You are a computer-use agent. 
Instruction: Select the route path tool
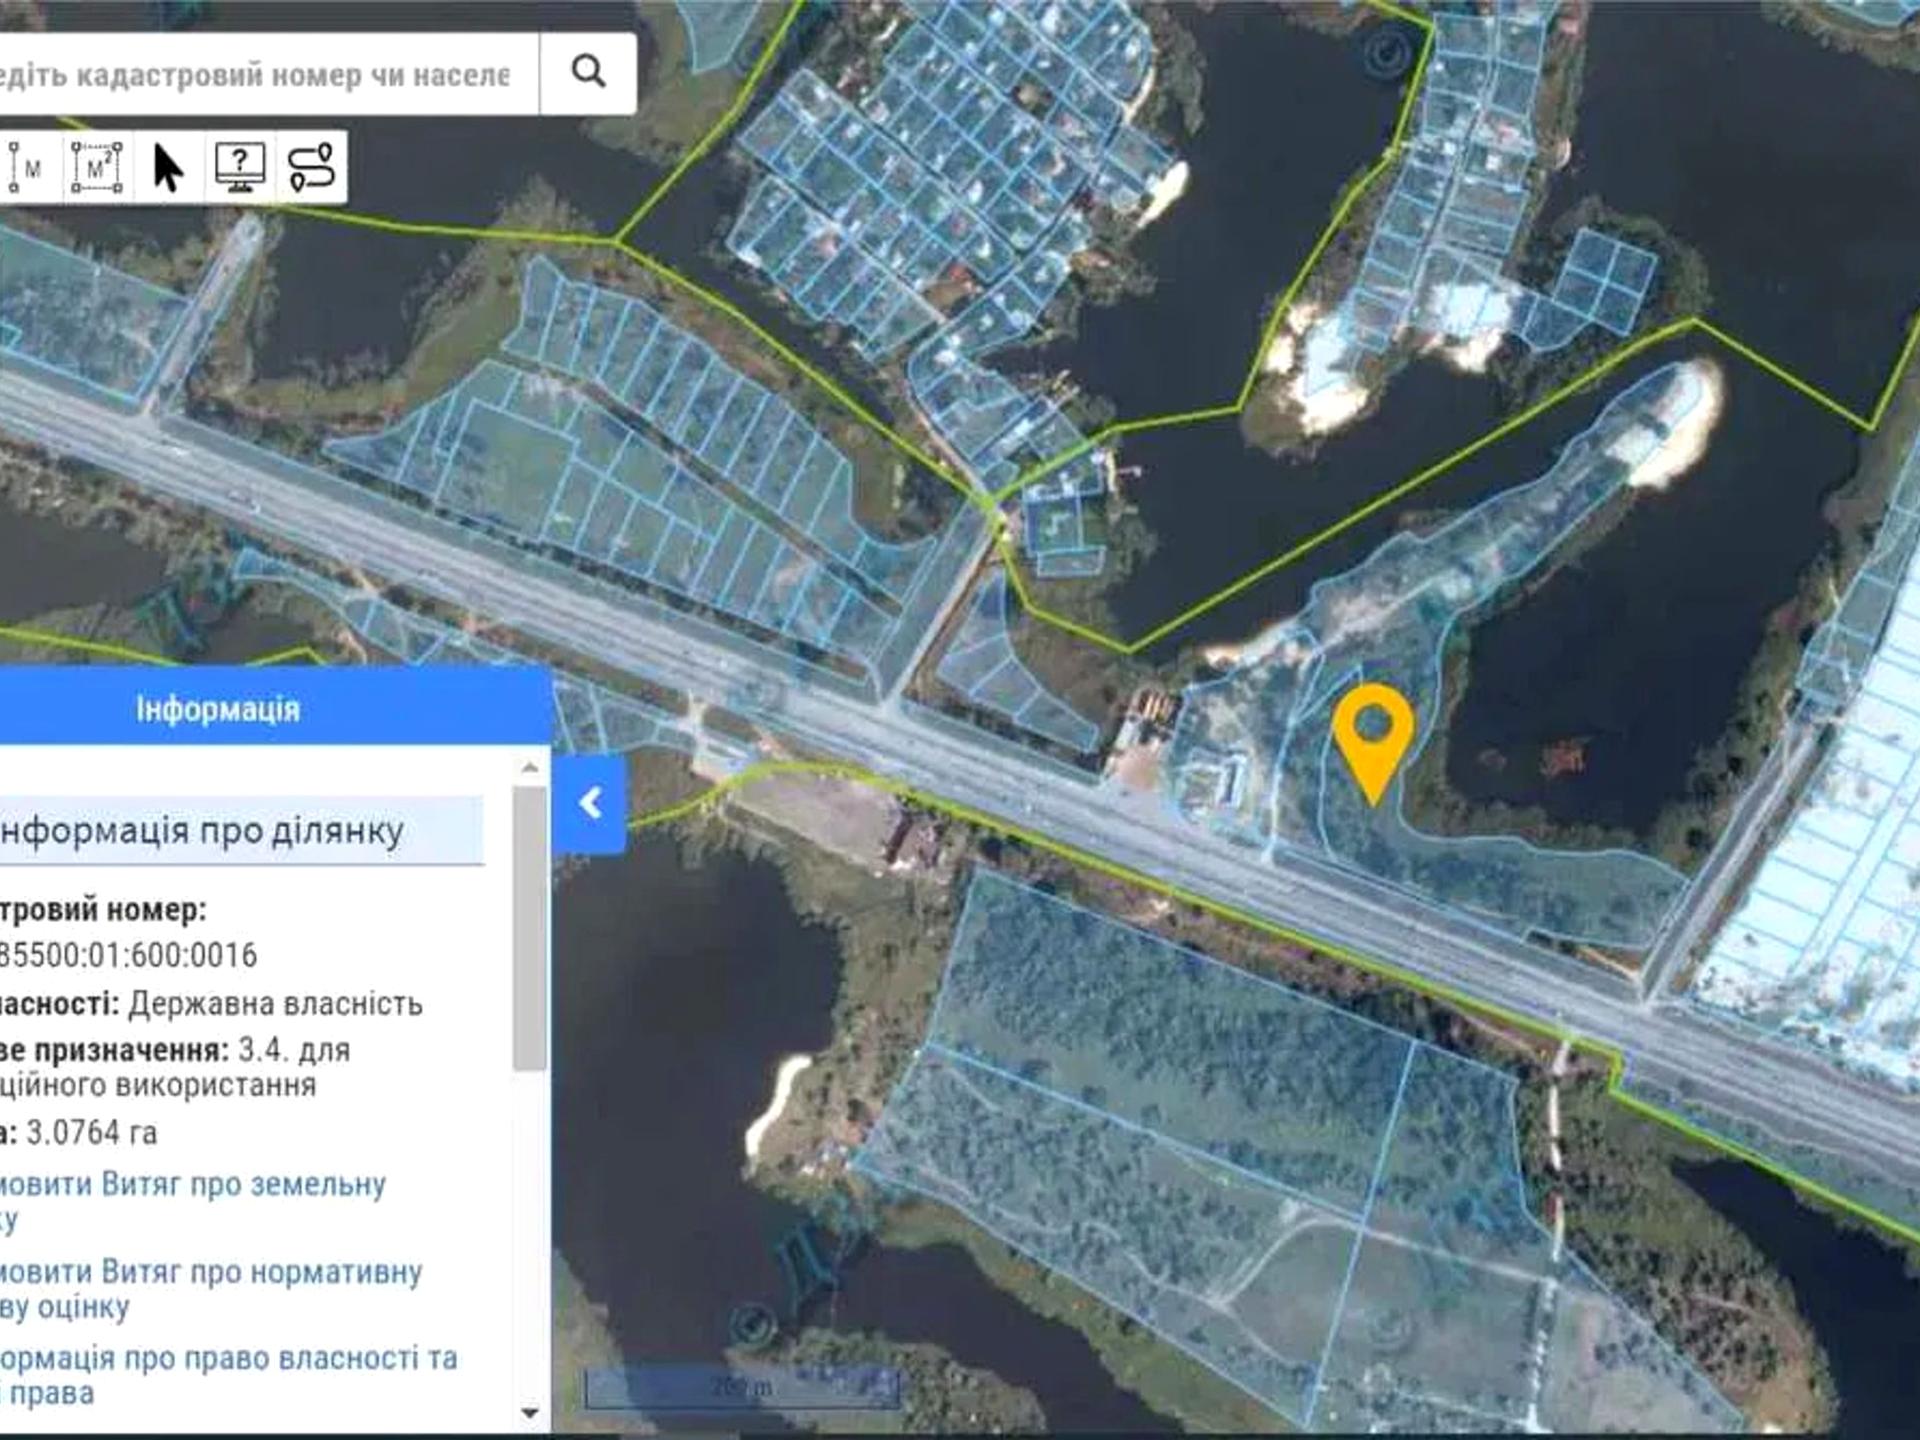[311, 167]
